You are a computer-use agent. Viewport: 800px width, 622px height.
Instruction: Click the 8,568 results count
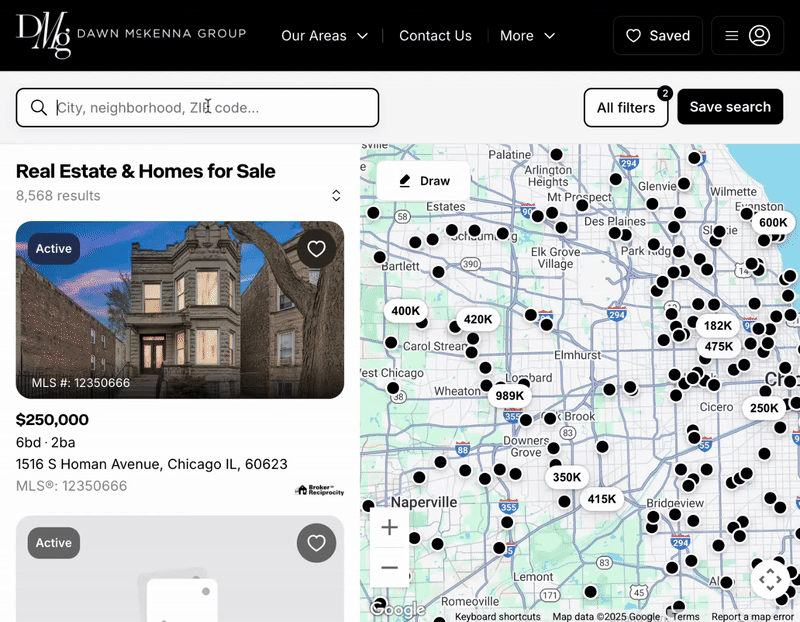[x=58, y=195]
